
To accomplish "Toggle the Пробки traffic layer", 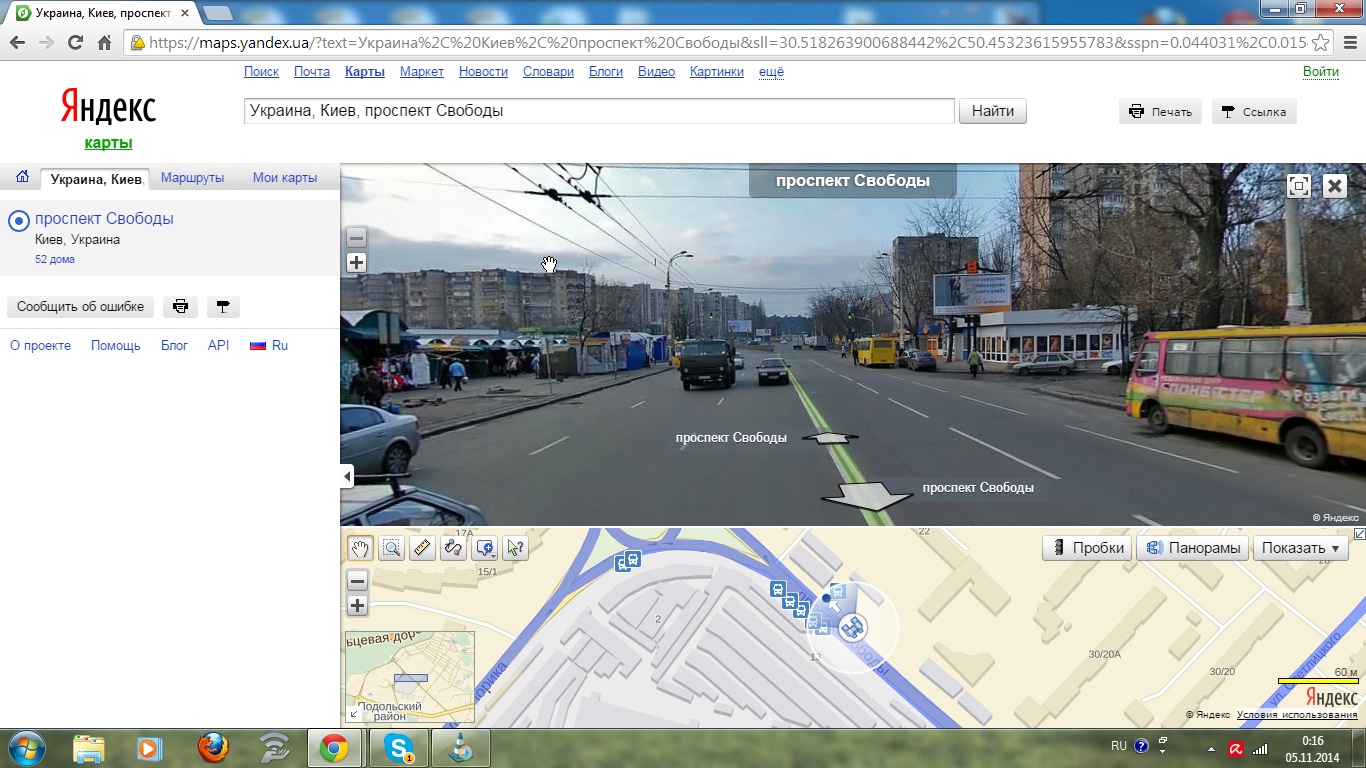I will (1088, 548).
